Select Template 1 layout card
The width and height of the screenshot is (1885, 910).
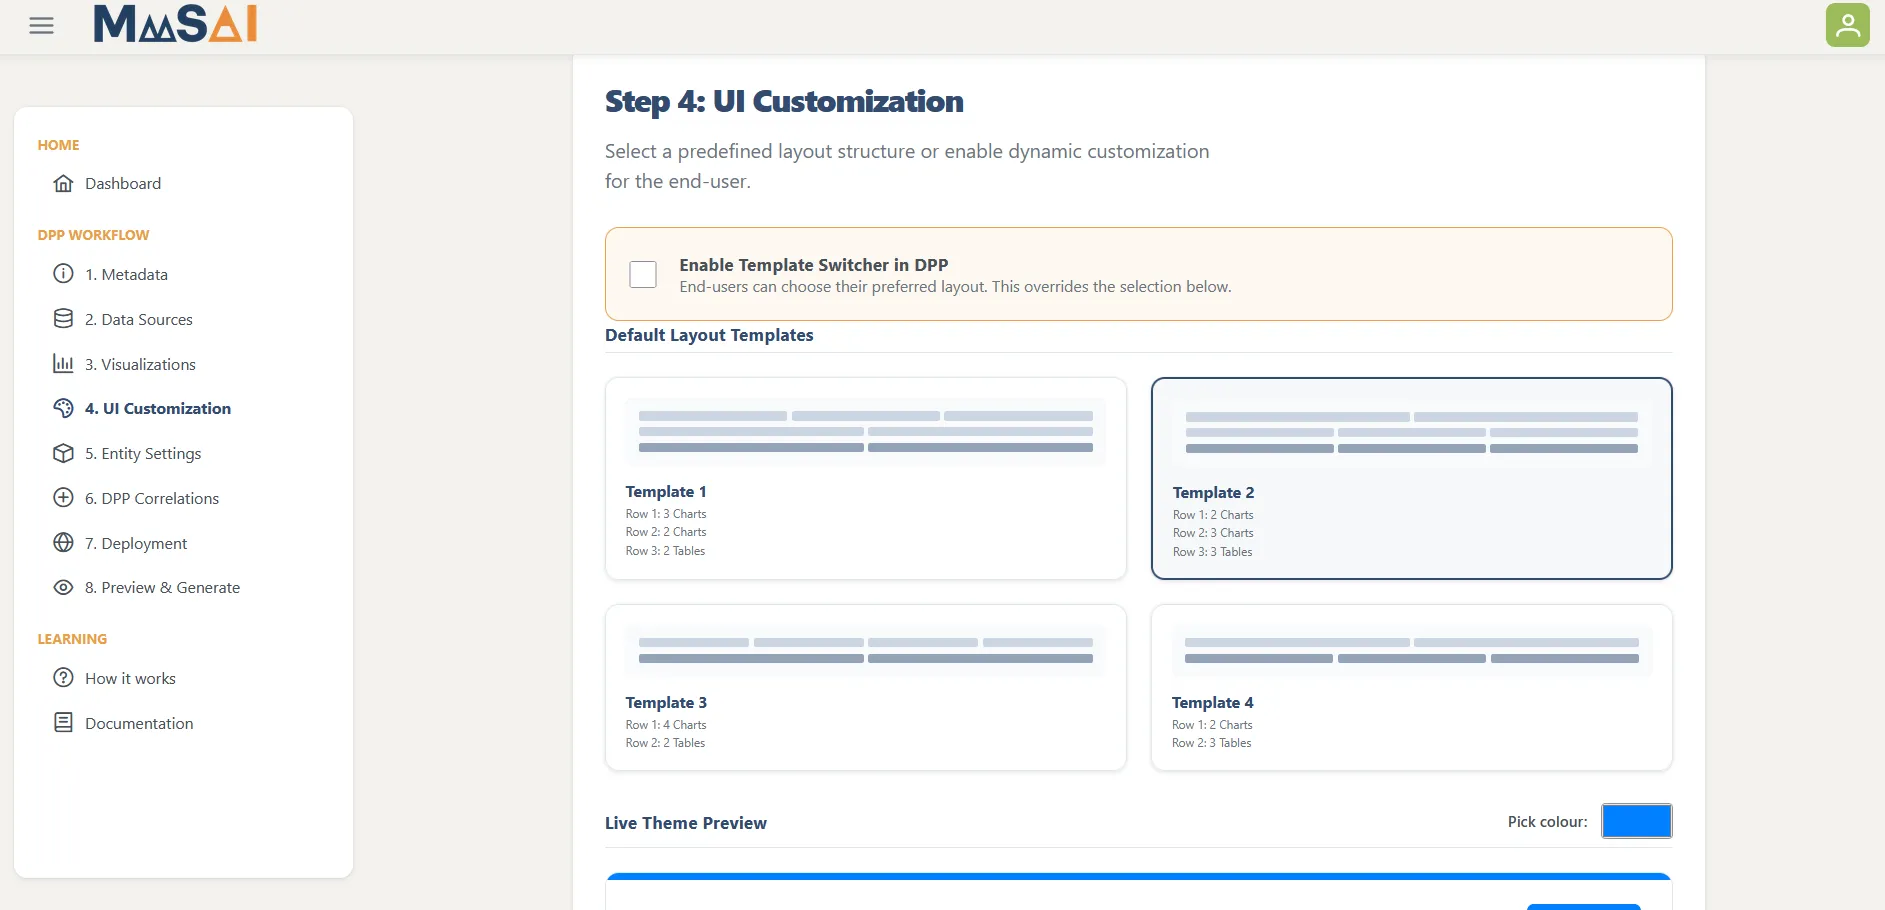[x=866, y=478]
